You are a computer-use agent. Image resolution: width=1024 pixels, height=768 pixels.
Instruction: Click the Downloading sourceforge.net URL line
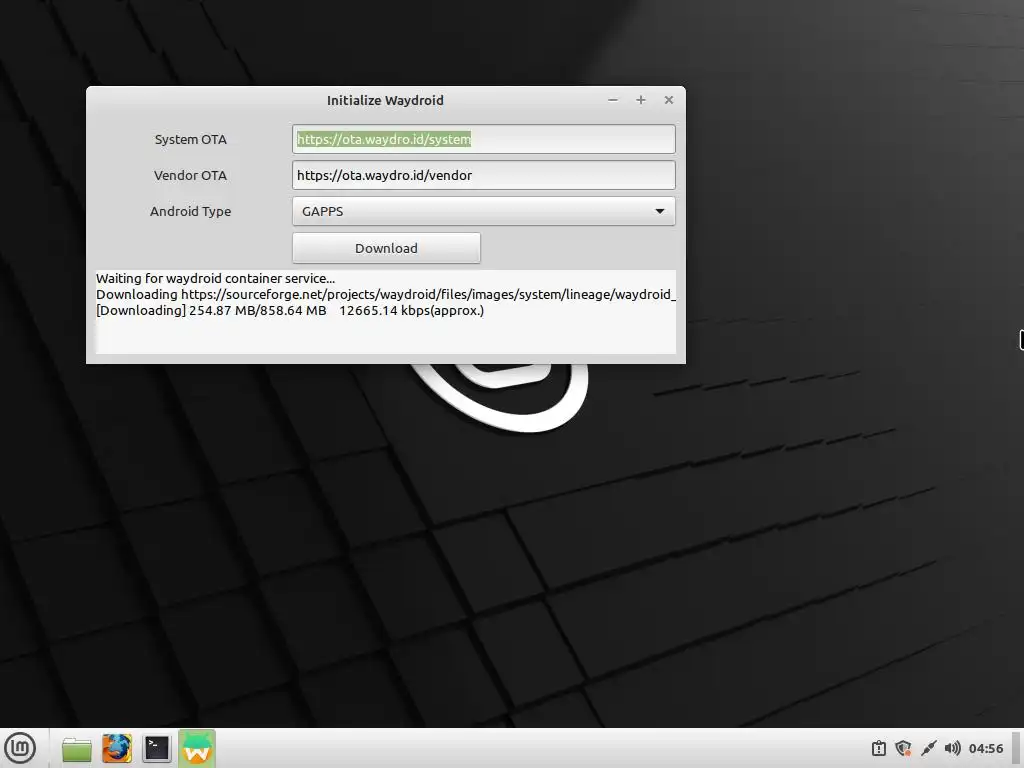point(386,295)
